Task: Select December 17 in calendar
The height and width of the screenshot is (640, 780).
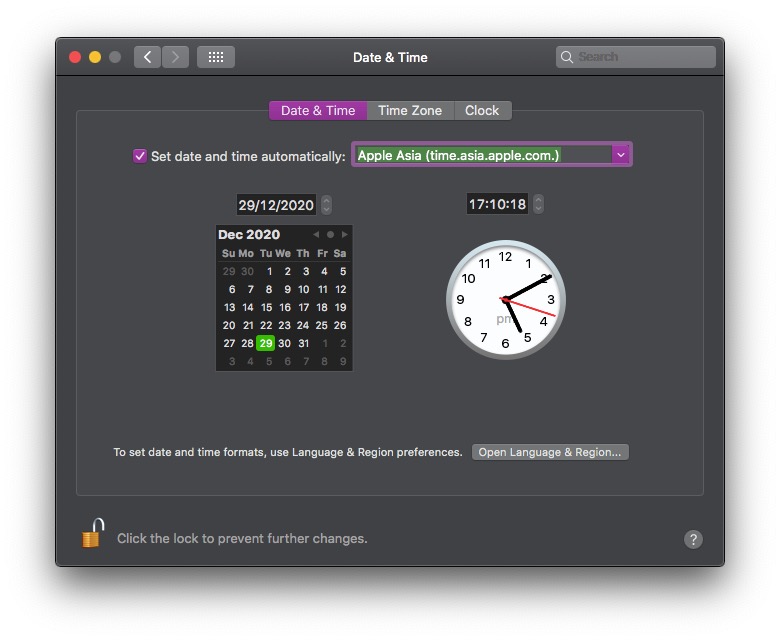Action: [303, 307]
